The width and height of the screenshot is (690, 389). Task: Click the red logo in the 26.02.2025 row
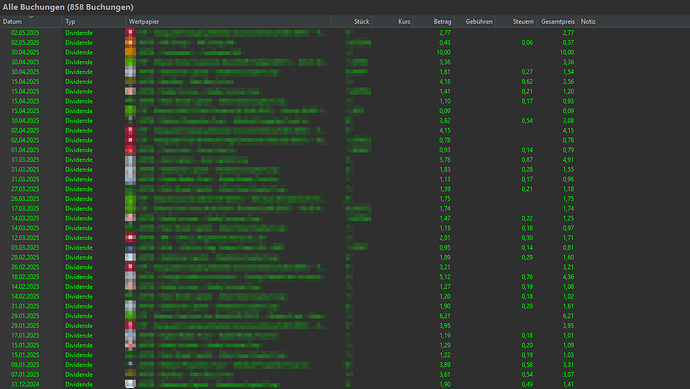130,267
